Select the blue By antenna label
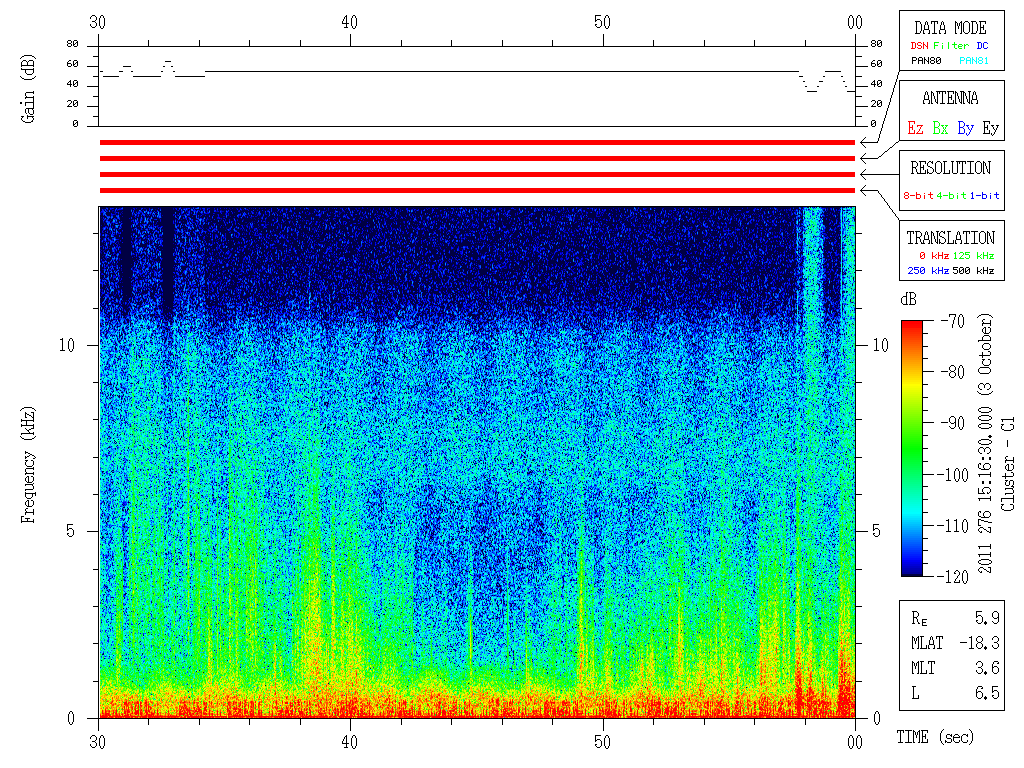 (965, 129)
